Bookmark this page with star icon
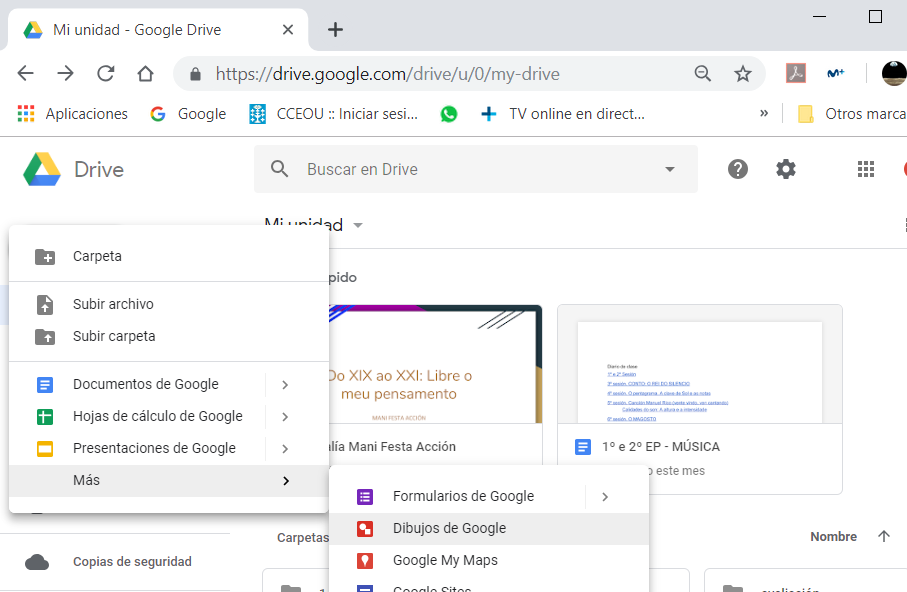 point(742,74)
